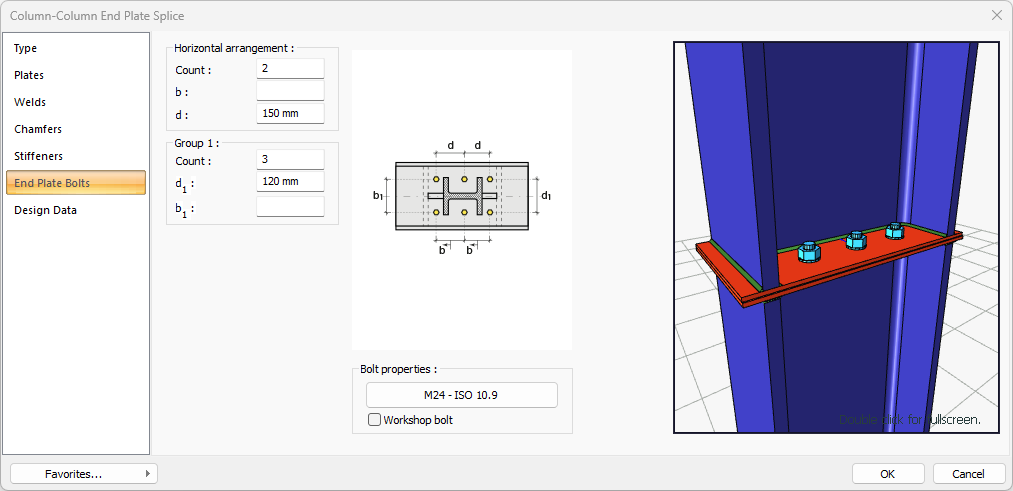Open the Type settings page
Image resolution: width=1013 pixels, height=491 pixels.
point(26,48)
